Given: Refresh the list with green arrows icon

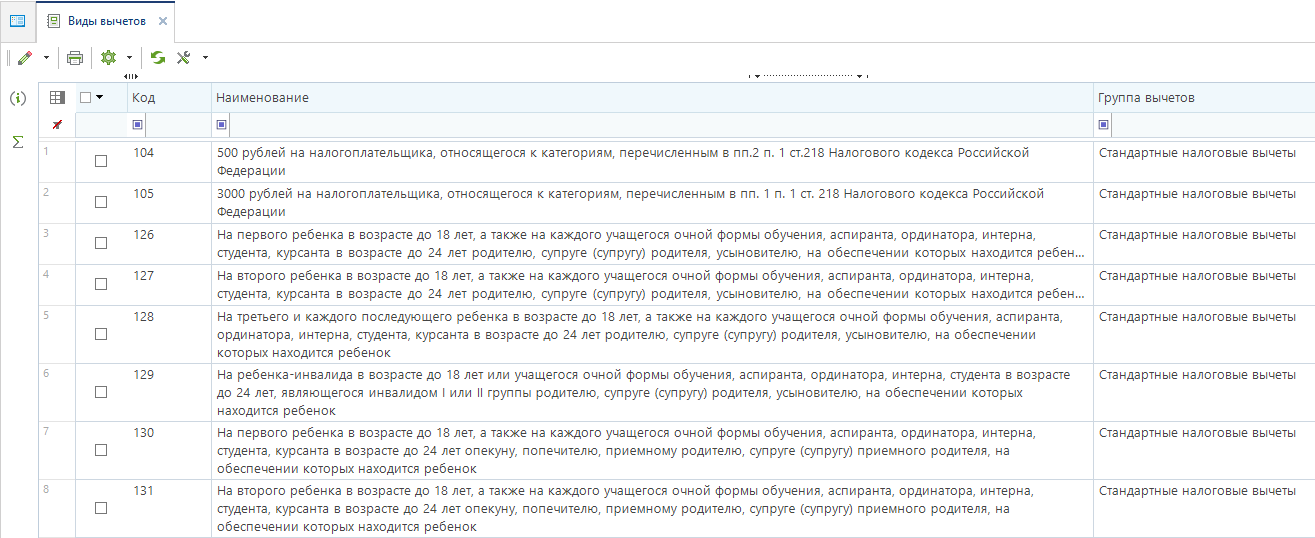Looking at the screenshot, I should pos(158,58).
